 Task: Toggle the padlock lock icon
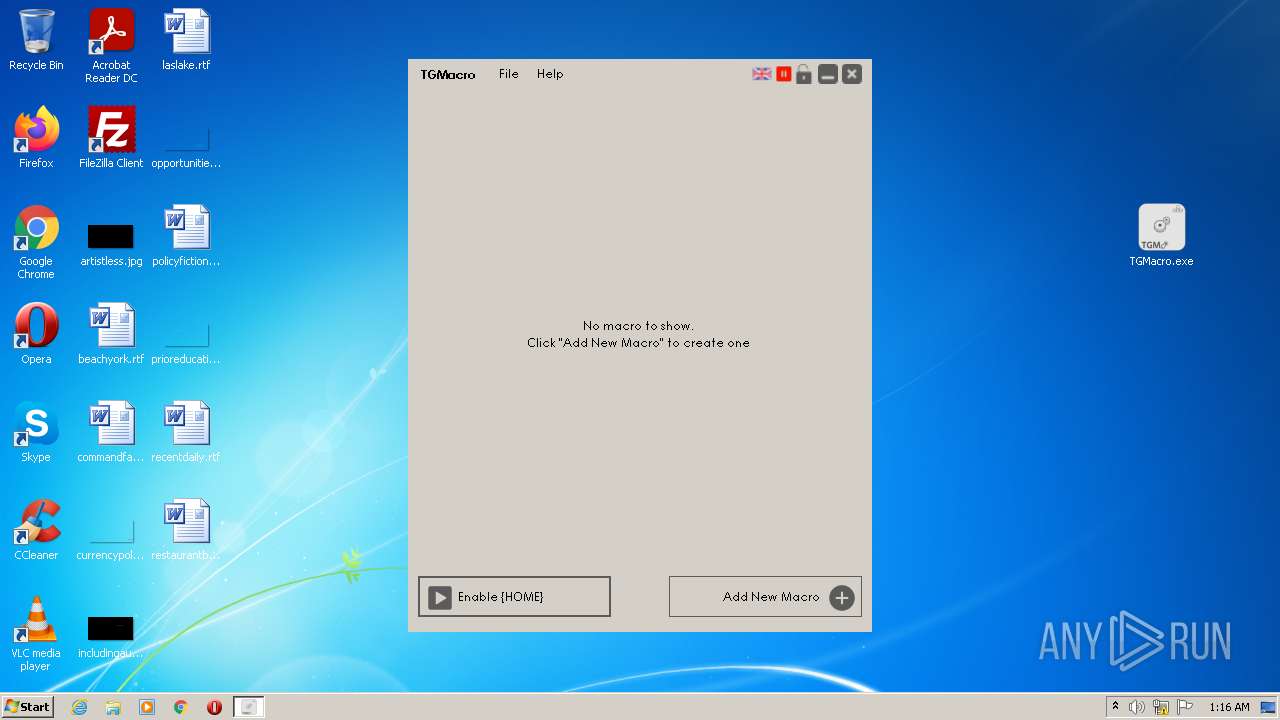tap(804, 74)
